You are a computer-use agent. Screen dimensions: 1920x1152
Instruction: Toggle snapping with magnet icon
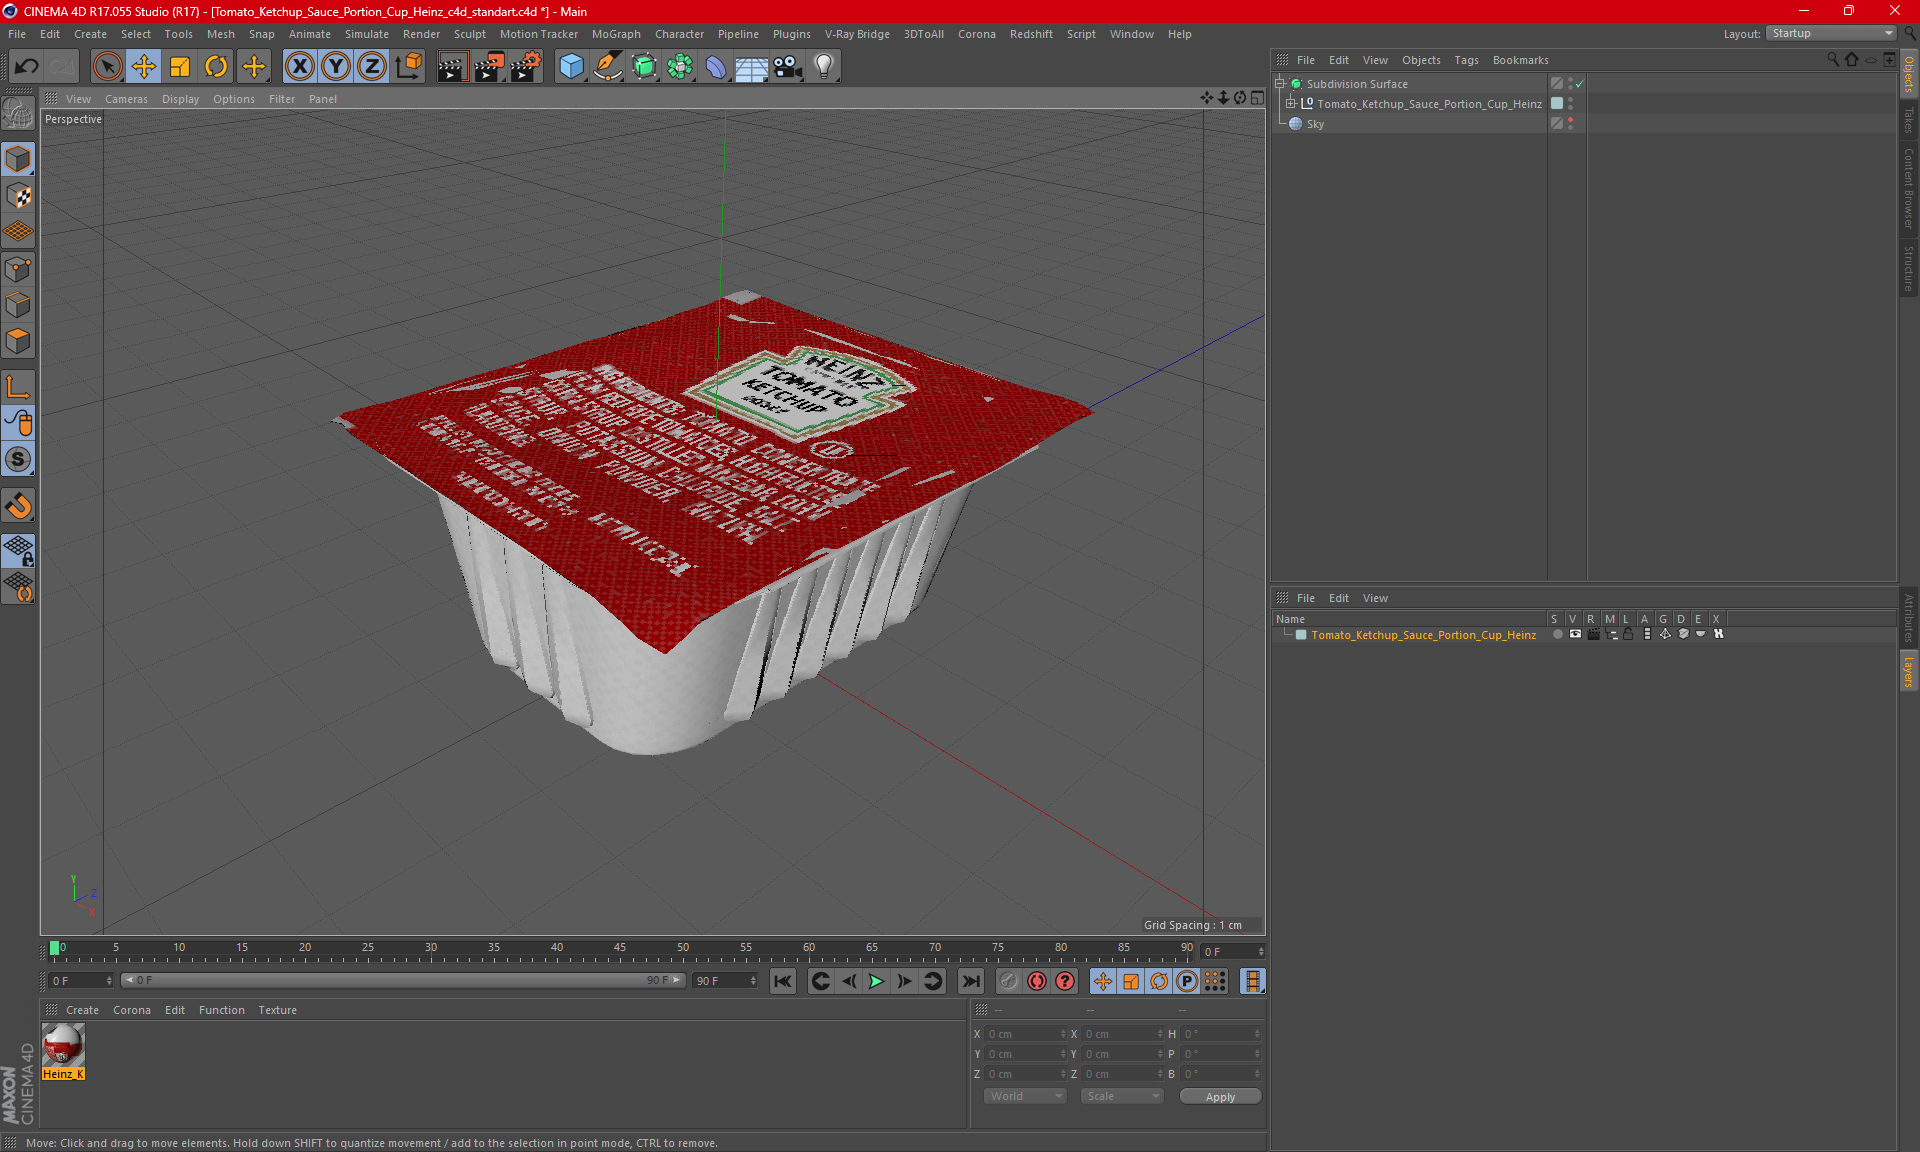[19, 506]
